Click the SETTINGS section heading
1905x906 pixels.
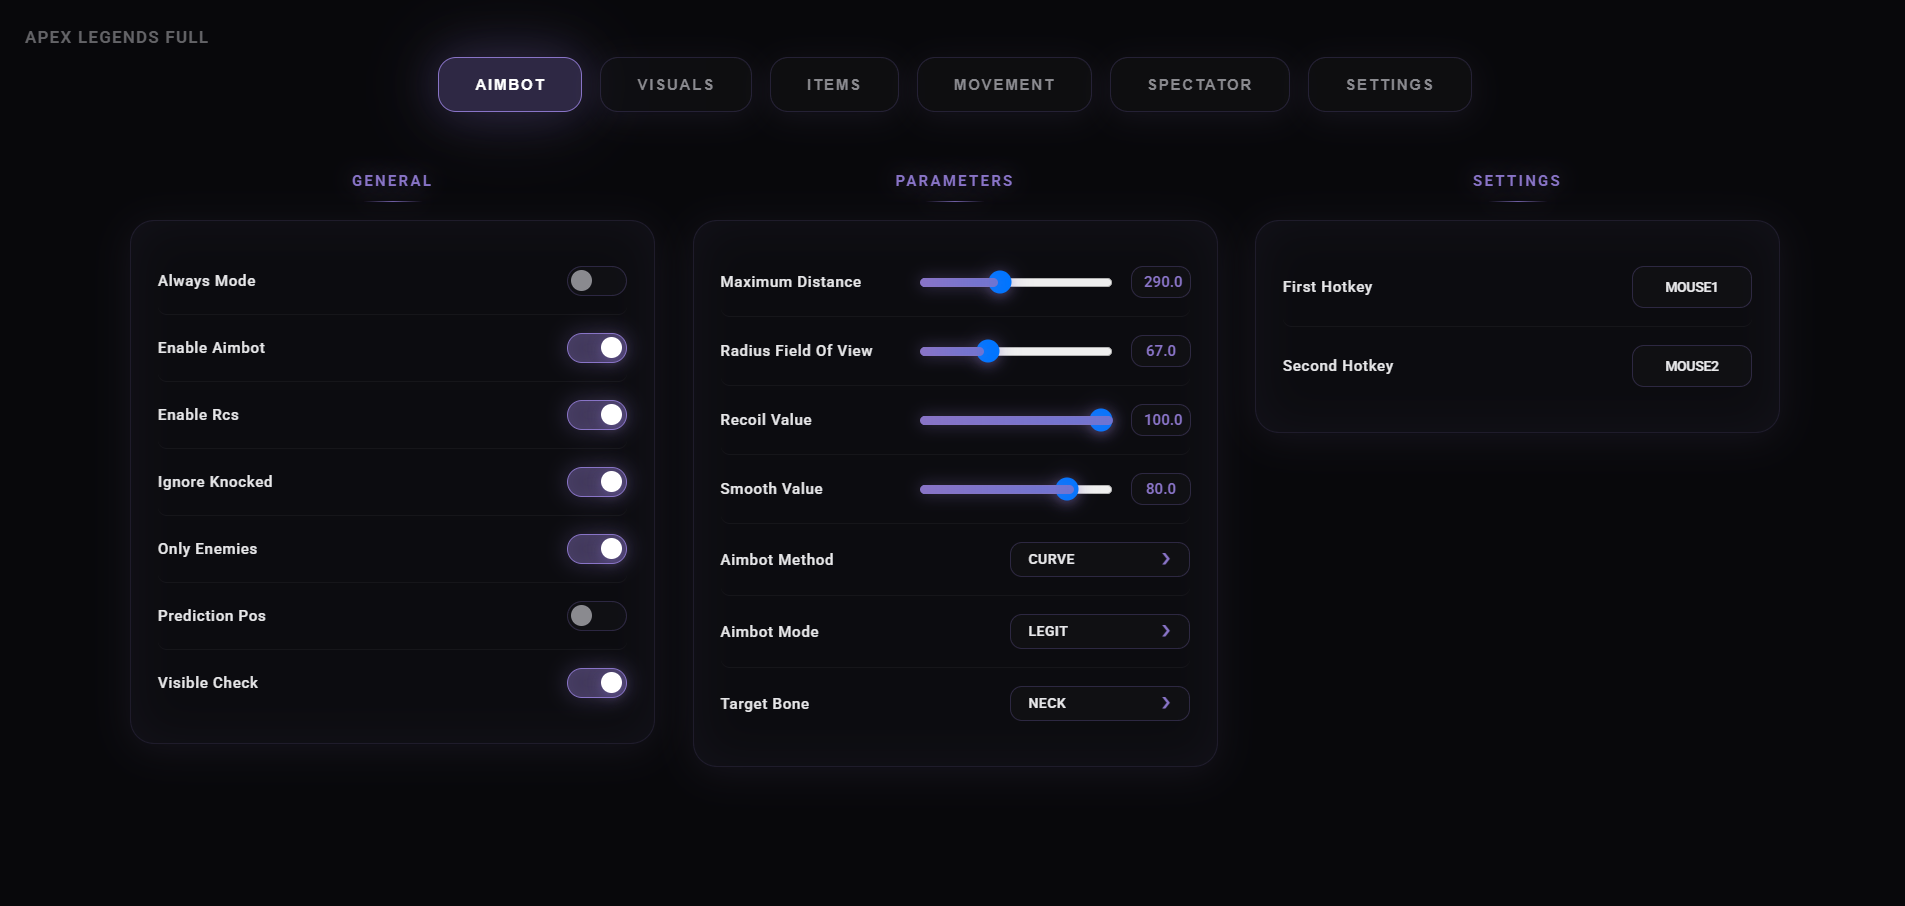tap(1517, 181)
